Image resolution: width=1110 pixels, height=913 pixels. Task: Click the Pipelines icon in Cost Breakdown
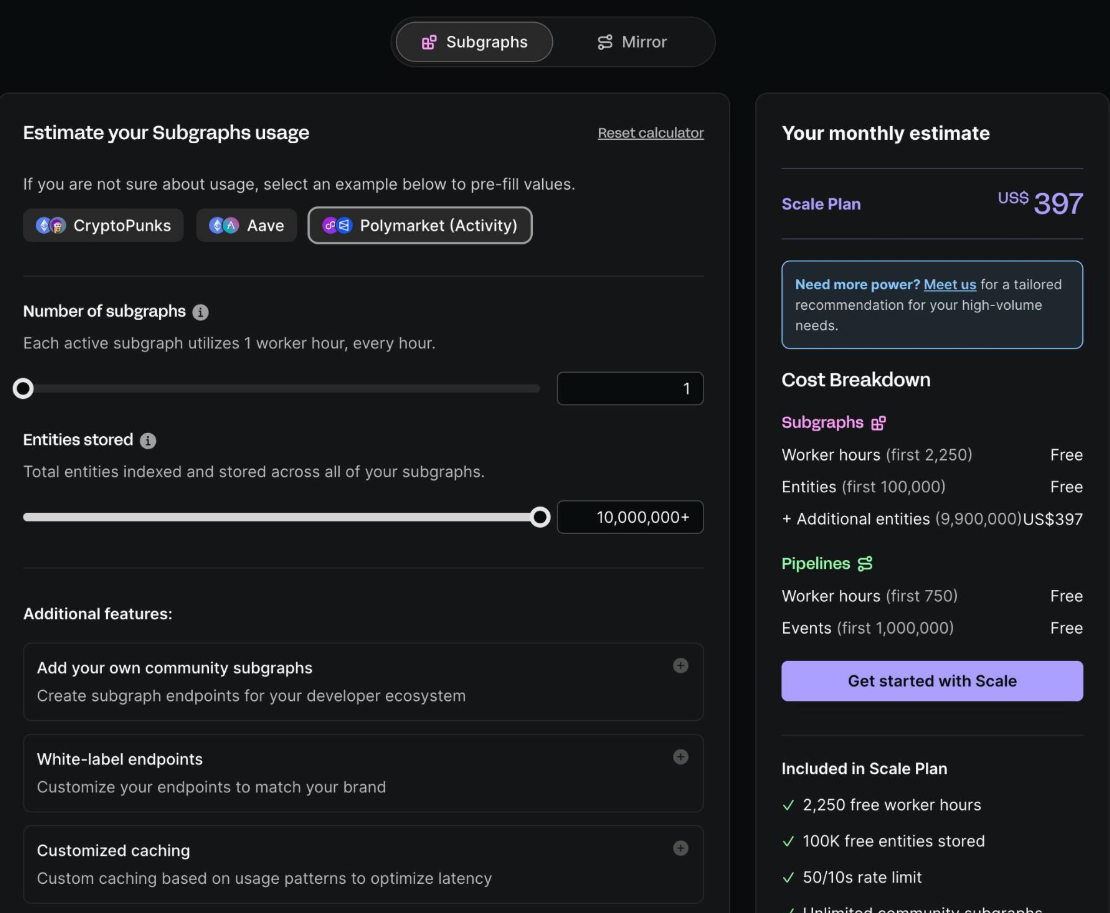(865, 564)
